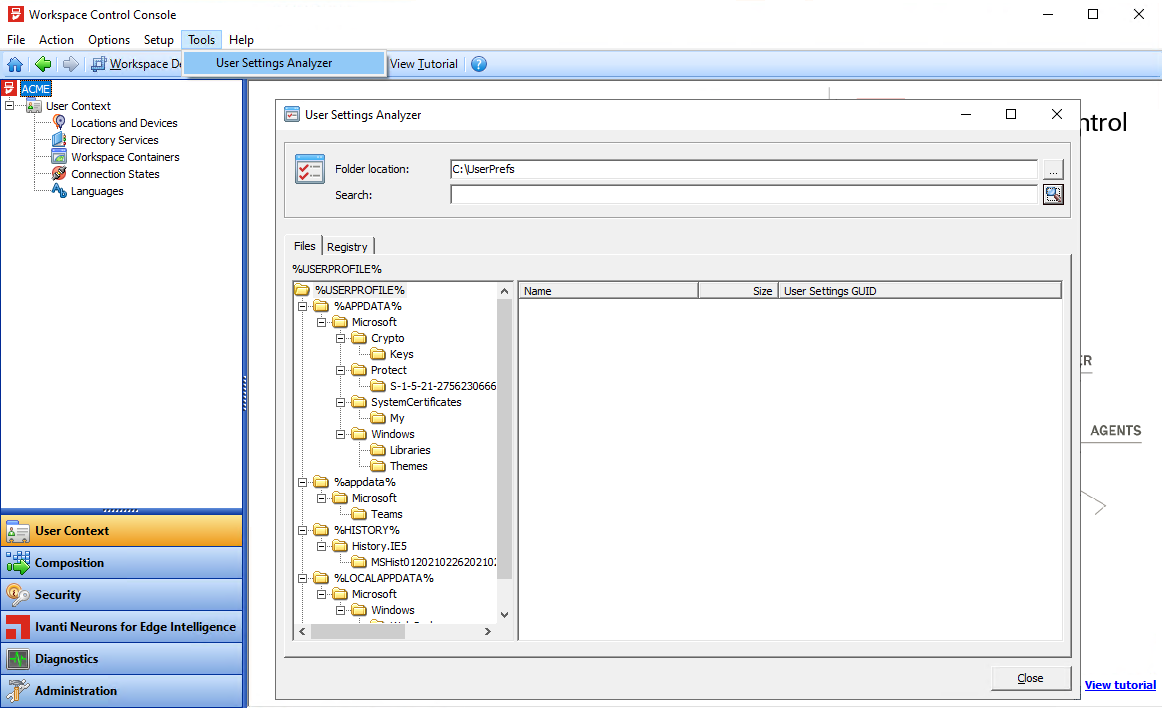This screenshot has width=1162, height=708.
Task: Click the grey forward arrow icon
Action: tap(70, 64)
